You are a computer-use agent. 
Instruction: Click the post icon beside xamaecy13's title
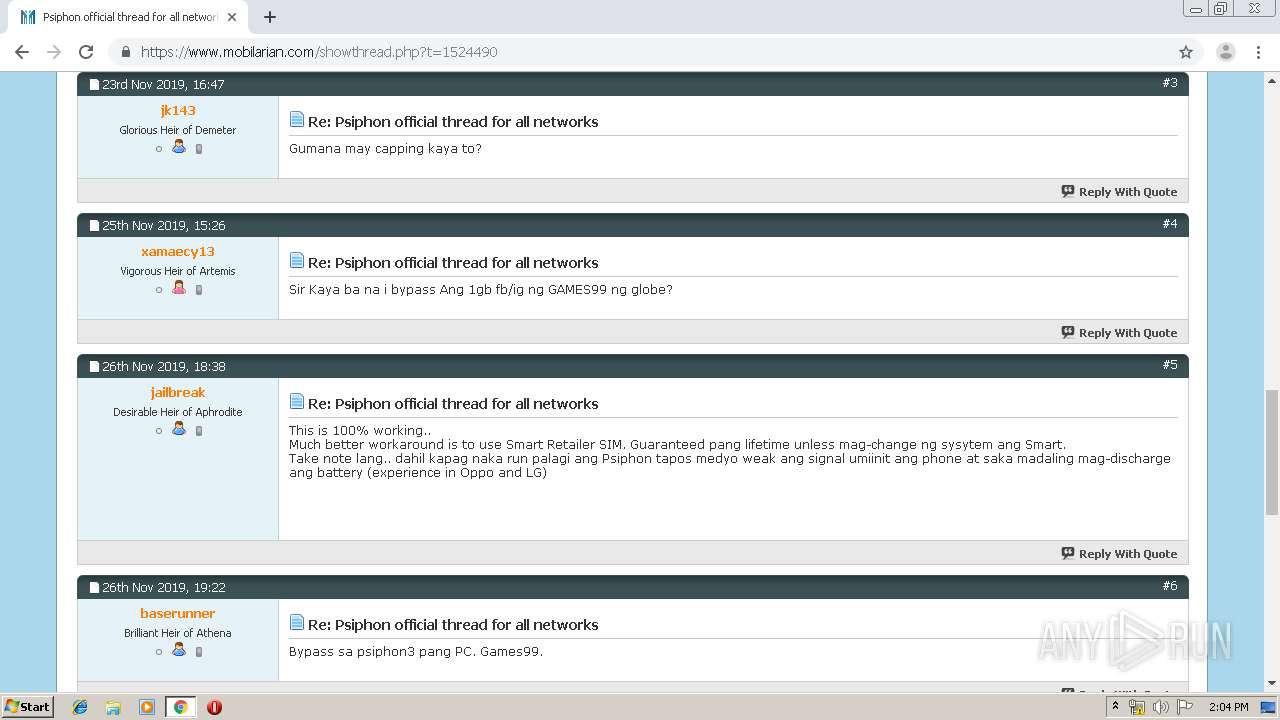coord(297,260)
